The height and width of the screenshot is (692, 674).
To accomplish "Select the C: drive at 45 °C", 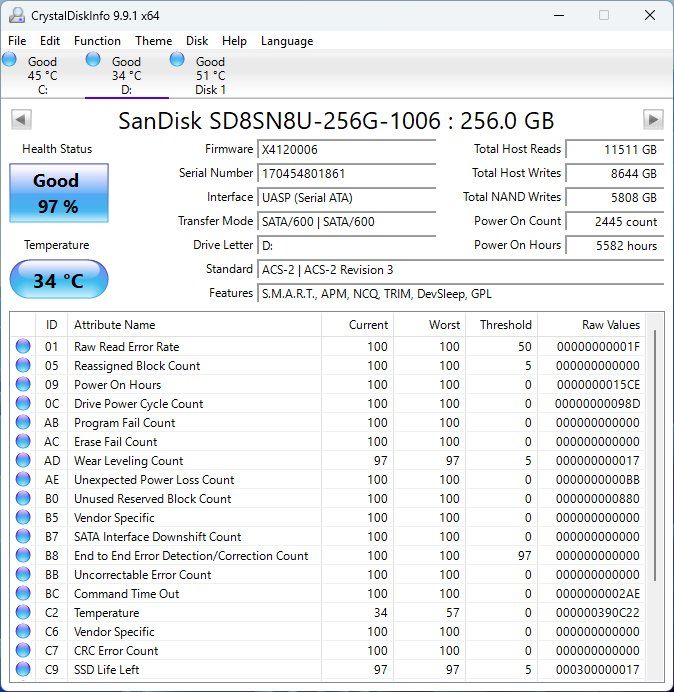I will pyautogui.click(x=42, y=75).
